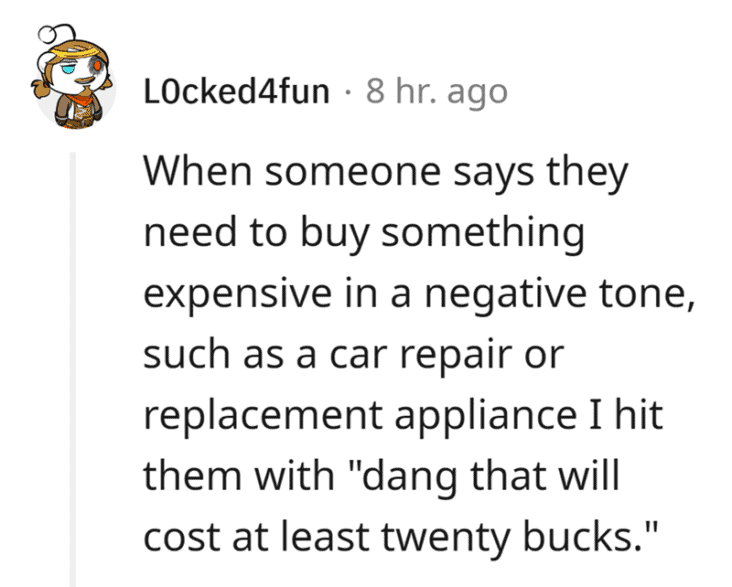This screenshot has height=587, width=732.
Task: Click the "8 hr. ago" timestamp
Action: tap(436, 93)
